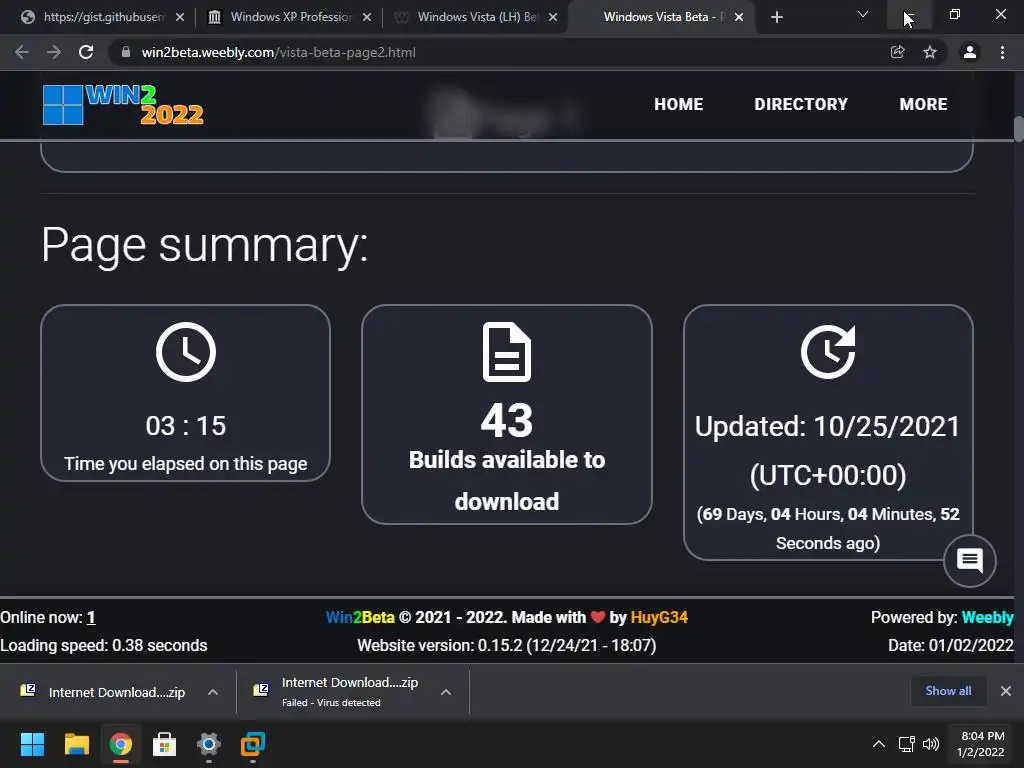The image size is (1024, 768).
Task: Click the failed virus-detected zip download
Action: pos(337,692)
